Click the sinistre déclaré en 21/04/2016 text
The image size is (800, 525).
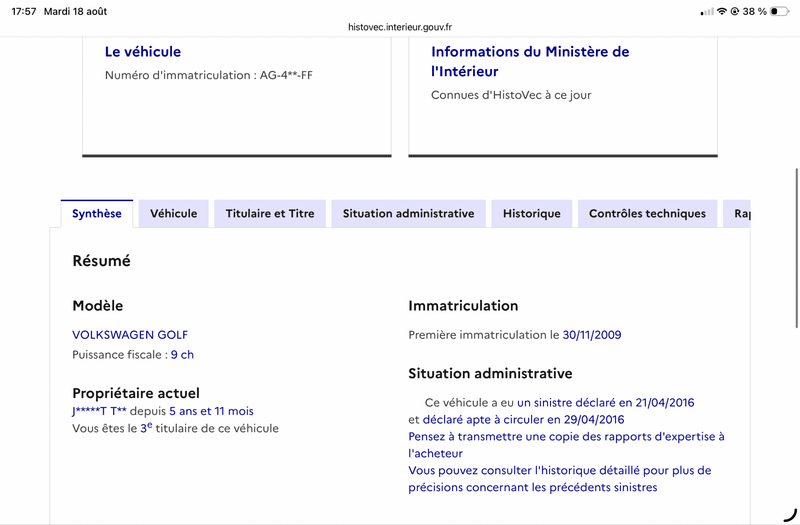pos(606,403)
